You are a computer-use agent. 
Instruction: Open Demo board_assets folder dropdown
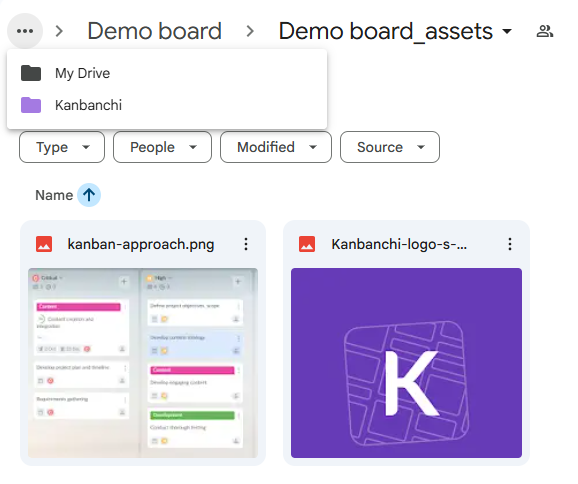[x=396, y=31]
